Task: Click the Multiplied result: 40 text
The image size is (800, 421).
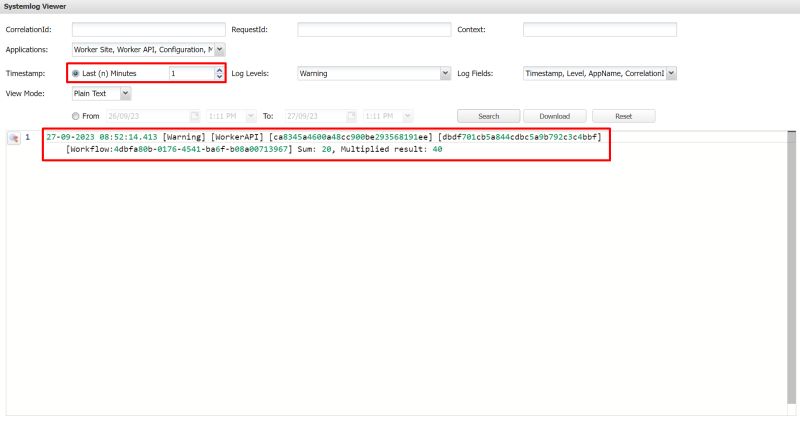Action: pos(391,150)
